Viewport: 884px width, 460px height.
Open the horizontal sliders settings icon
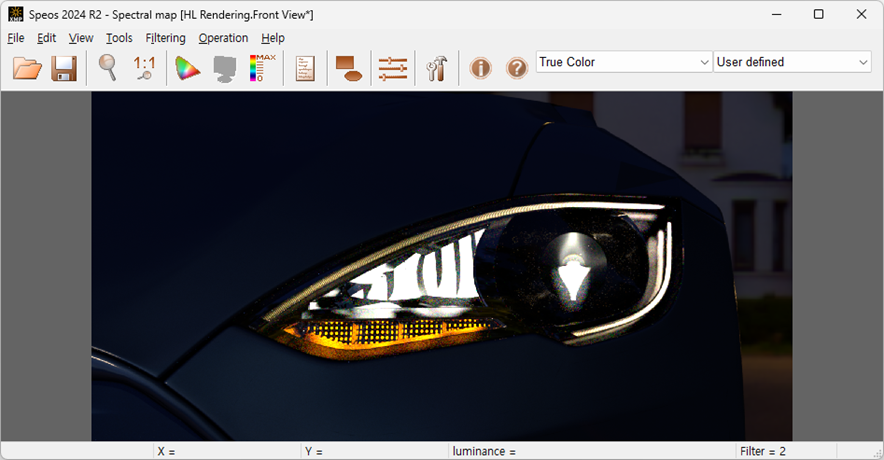click(392, 68)
